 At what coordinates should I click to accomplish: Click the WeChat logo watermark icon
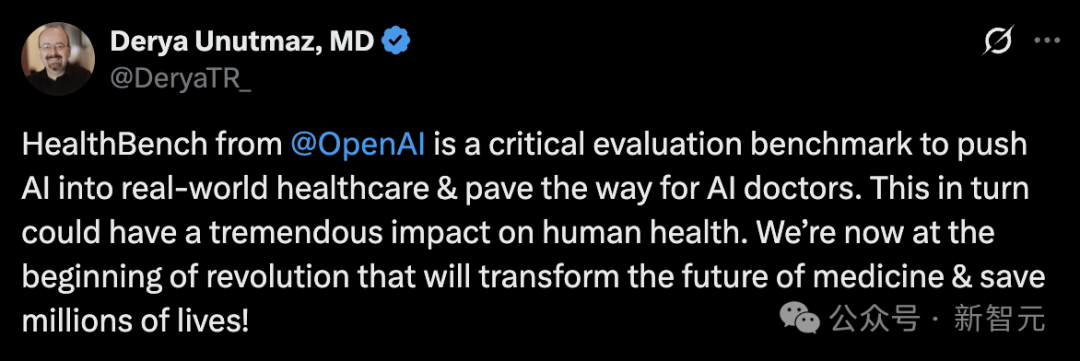click(x=800, y=318)
